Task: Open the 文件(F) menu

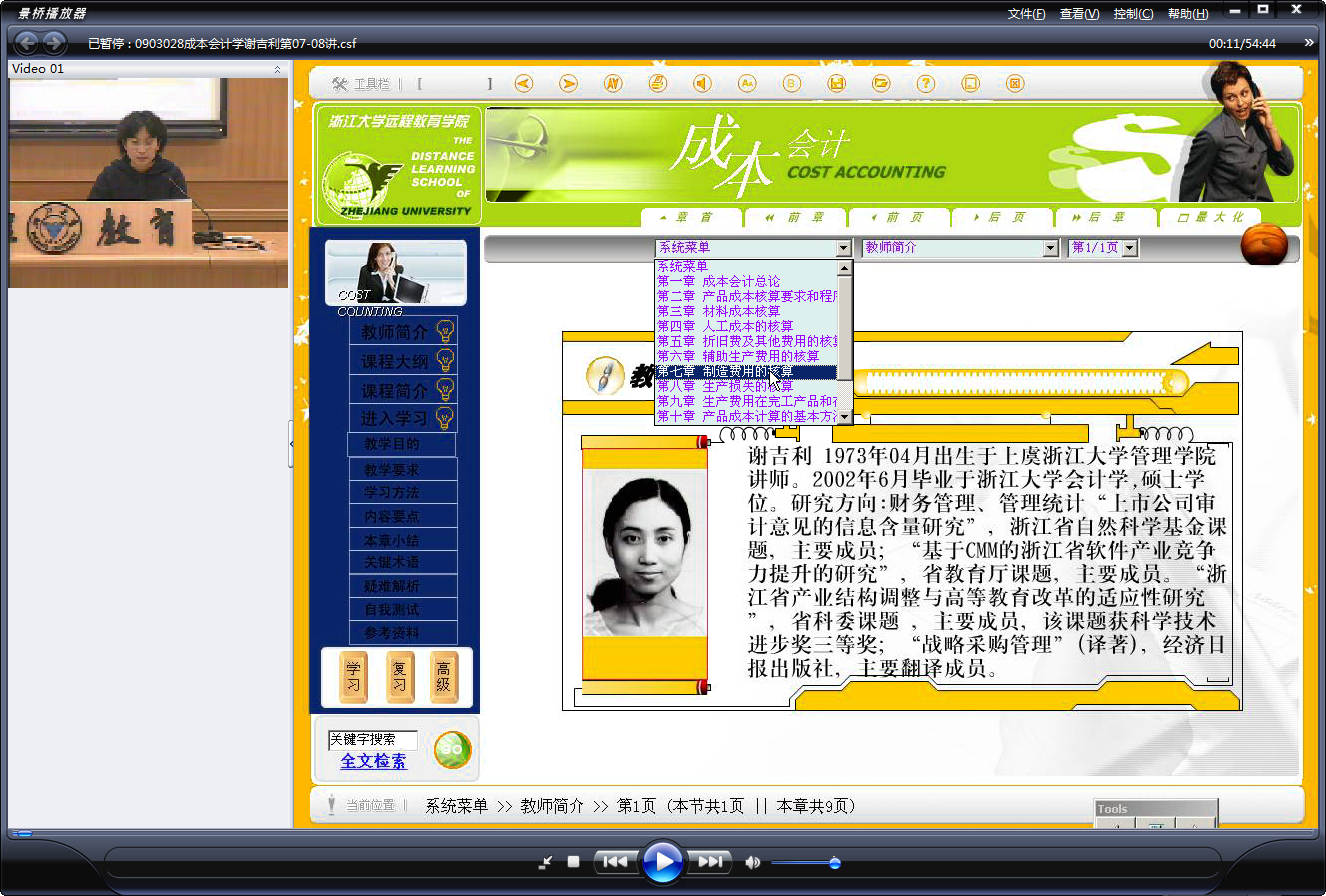Action: click(1027, 14)
